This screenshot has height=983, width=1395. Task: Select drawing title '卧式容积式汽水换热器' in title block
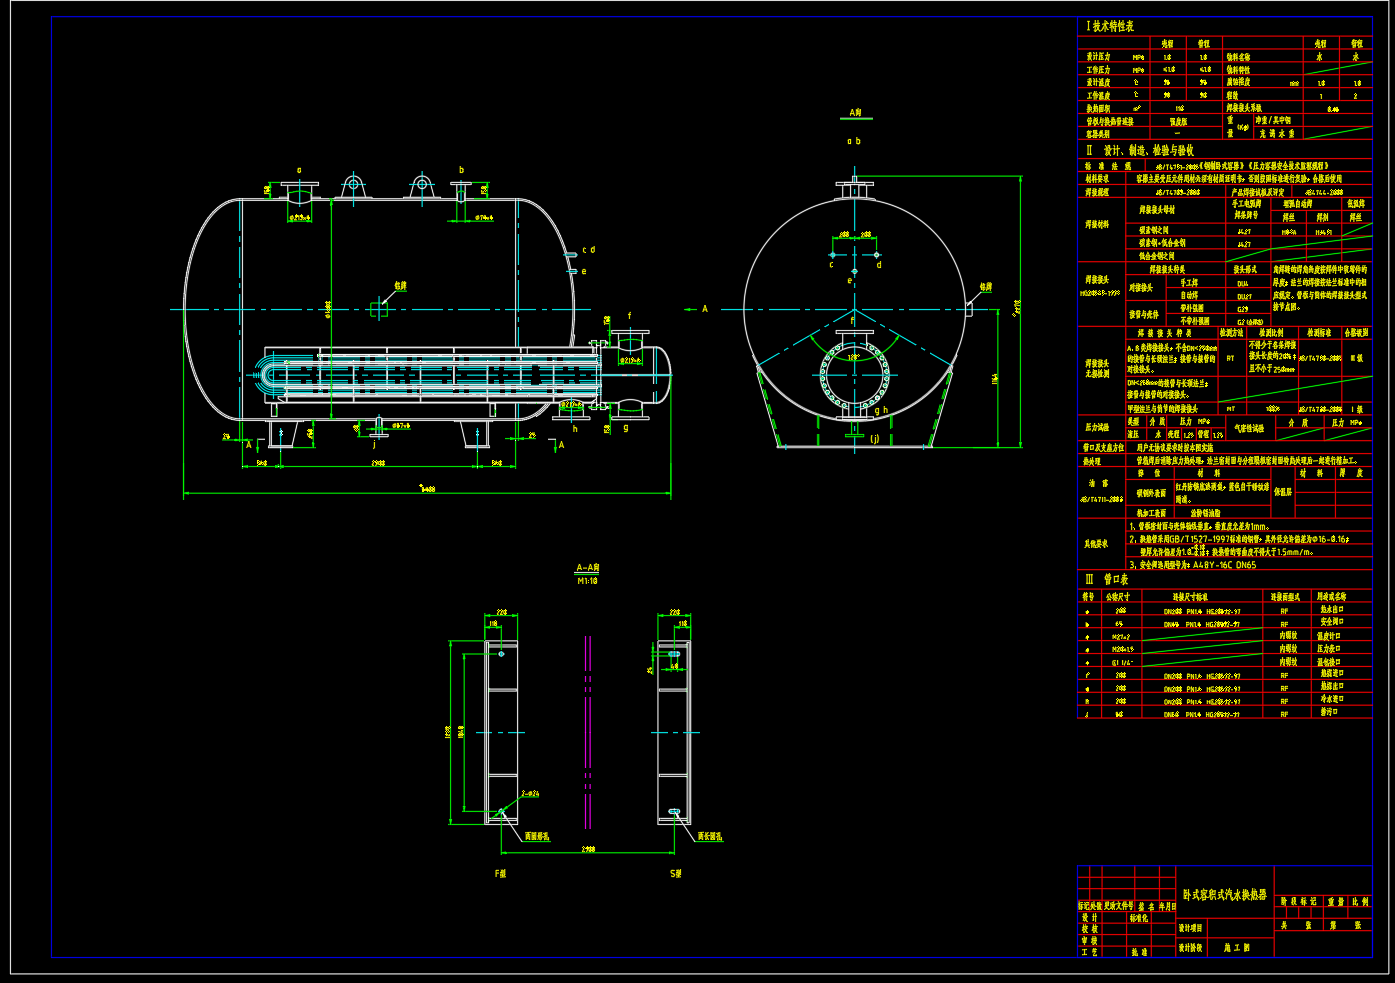point(1224,896)
